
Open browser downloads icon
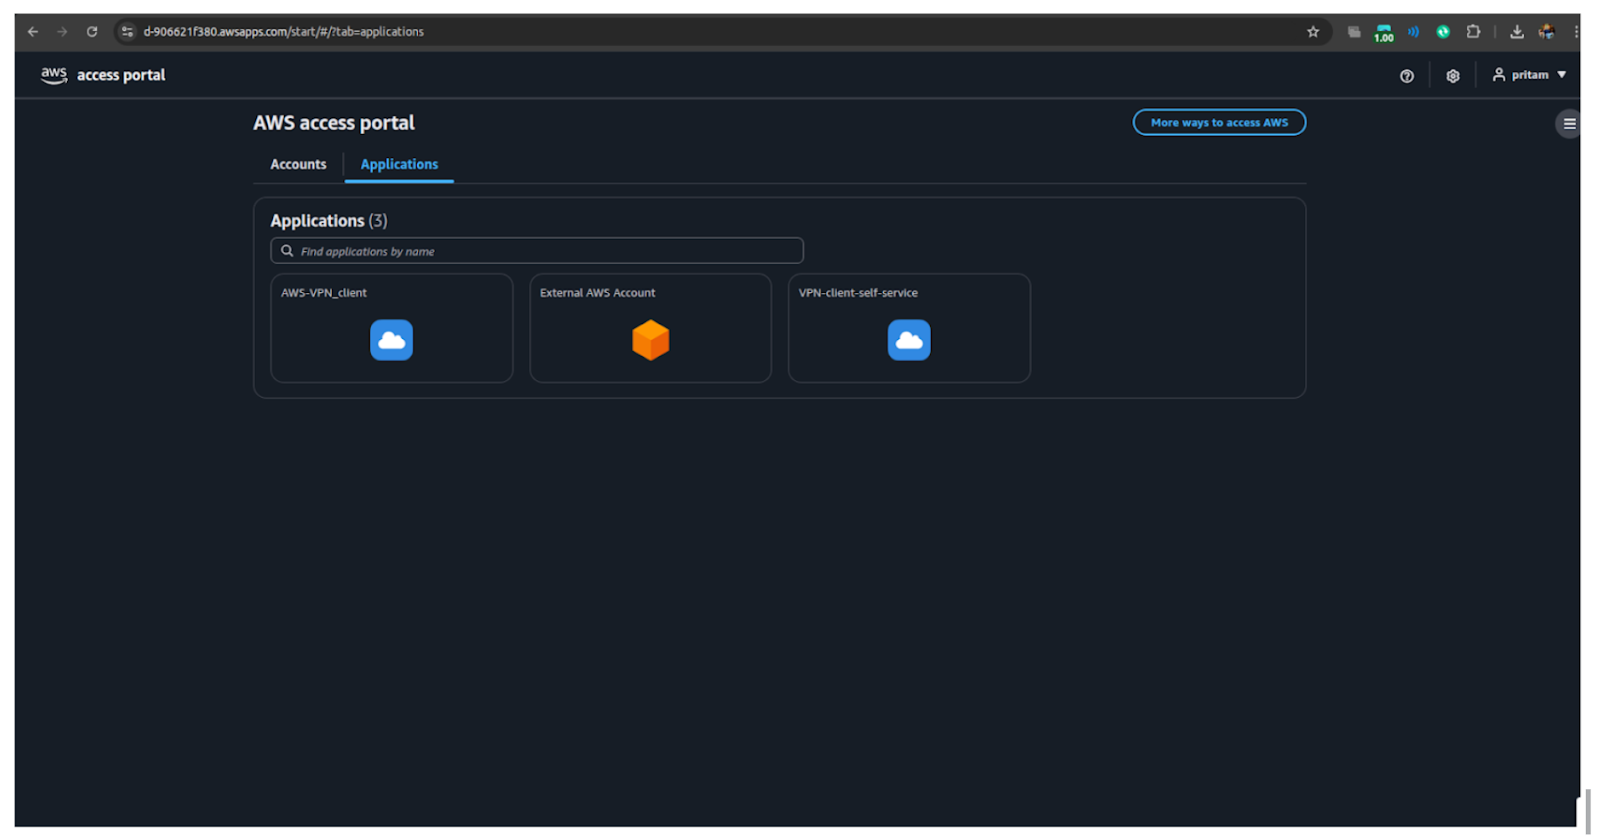point(1517,32)
